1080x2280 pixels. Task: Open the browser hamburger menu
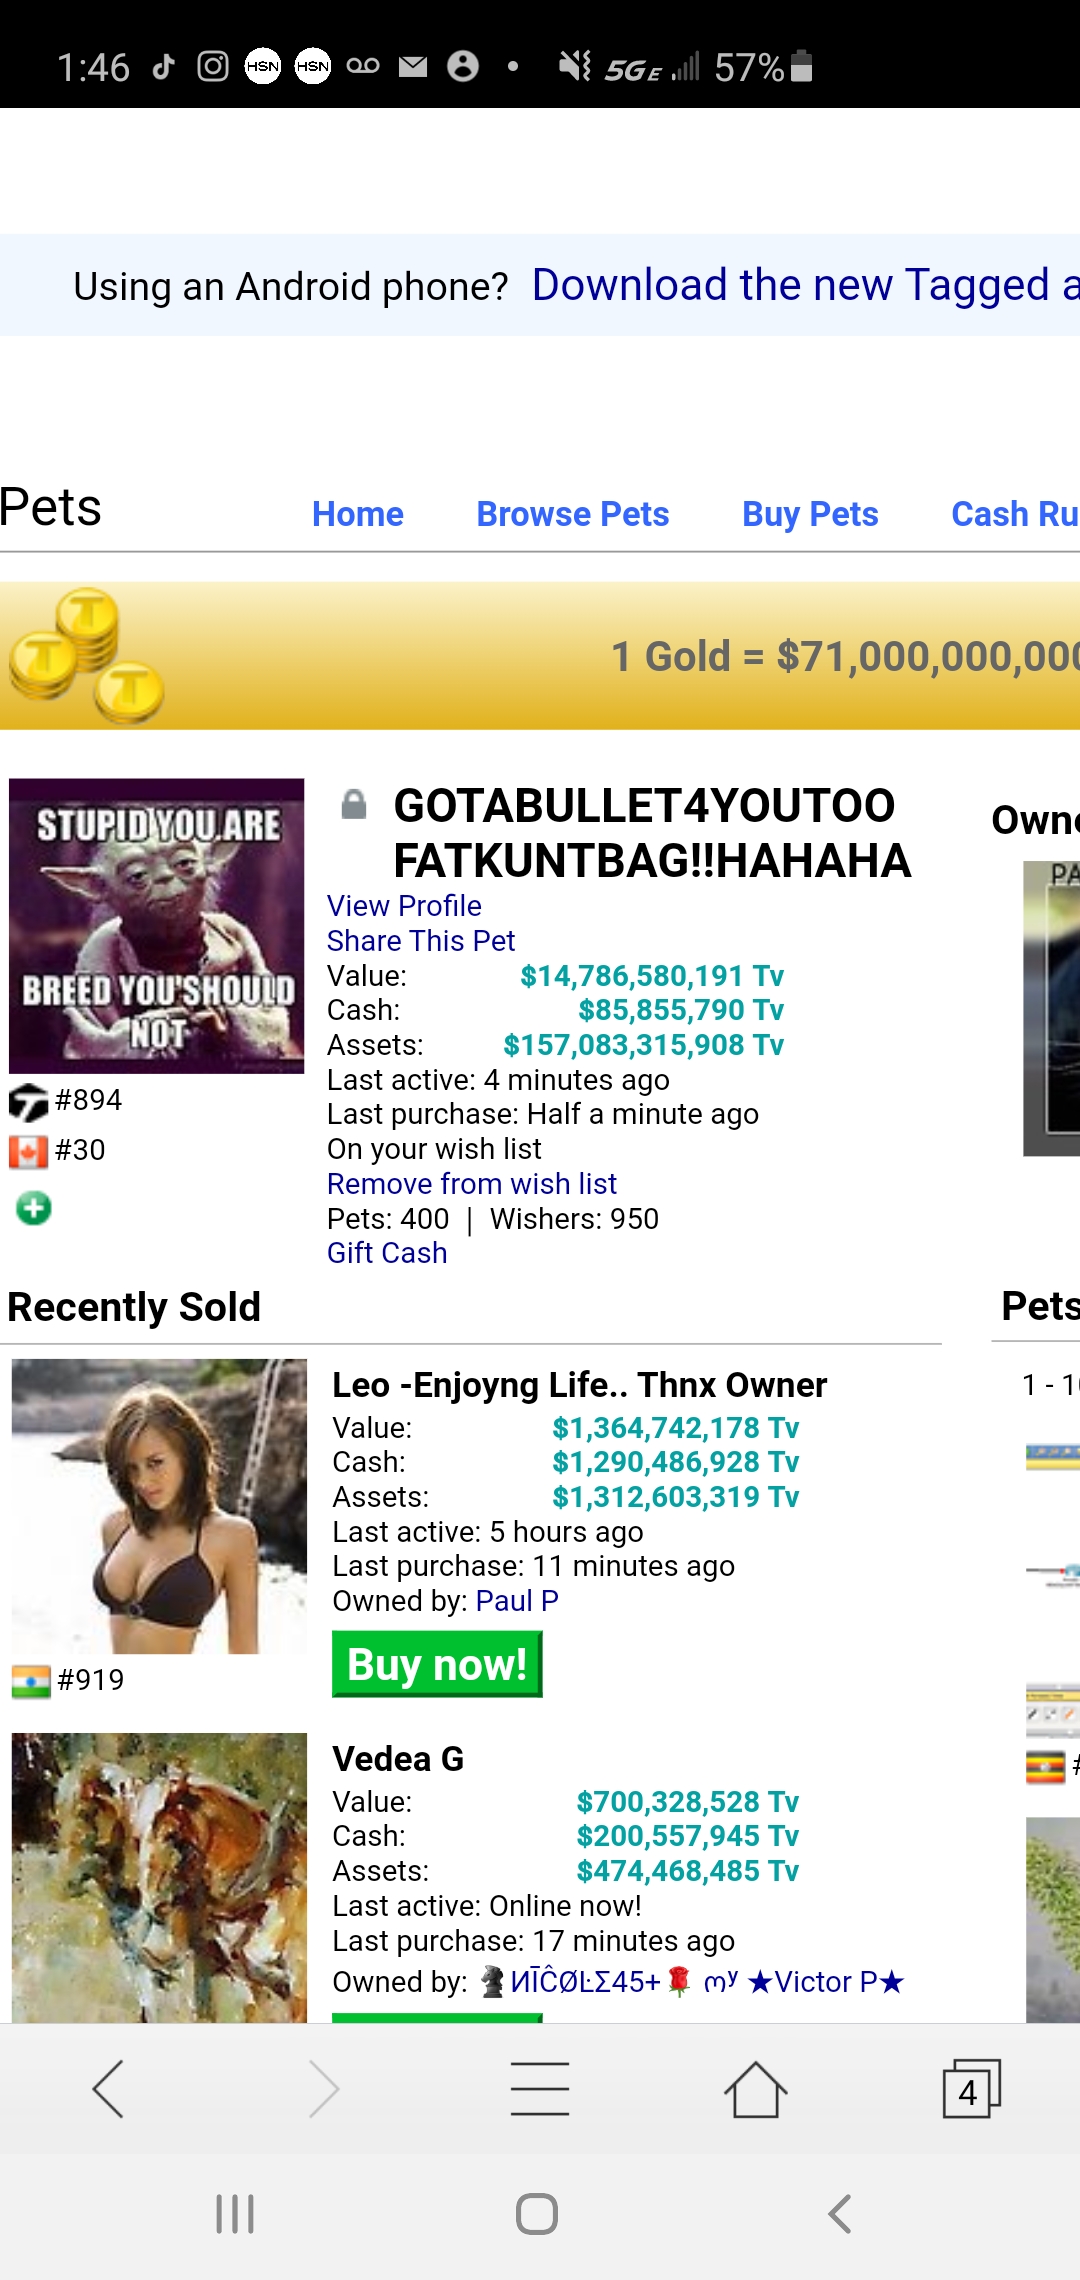click(x=540, y=2089)
